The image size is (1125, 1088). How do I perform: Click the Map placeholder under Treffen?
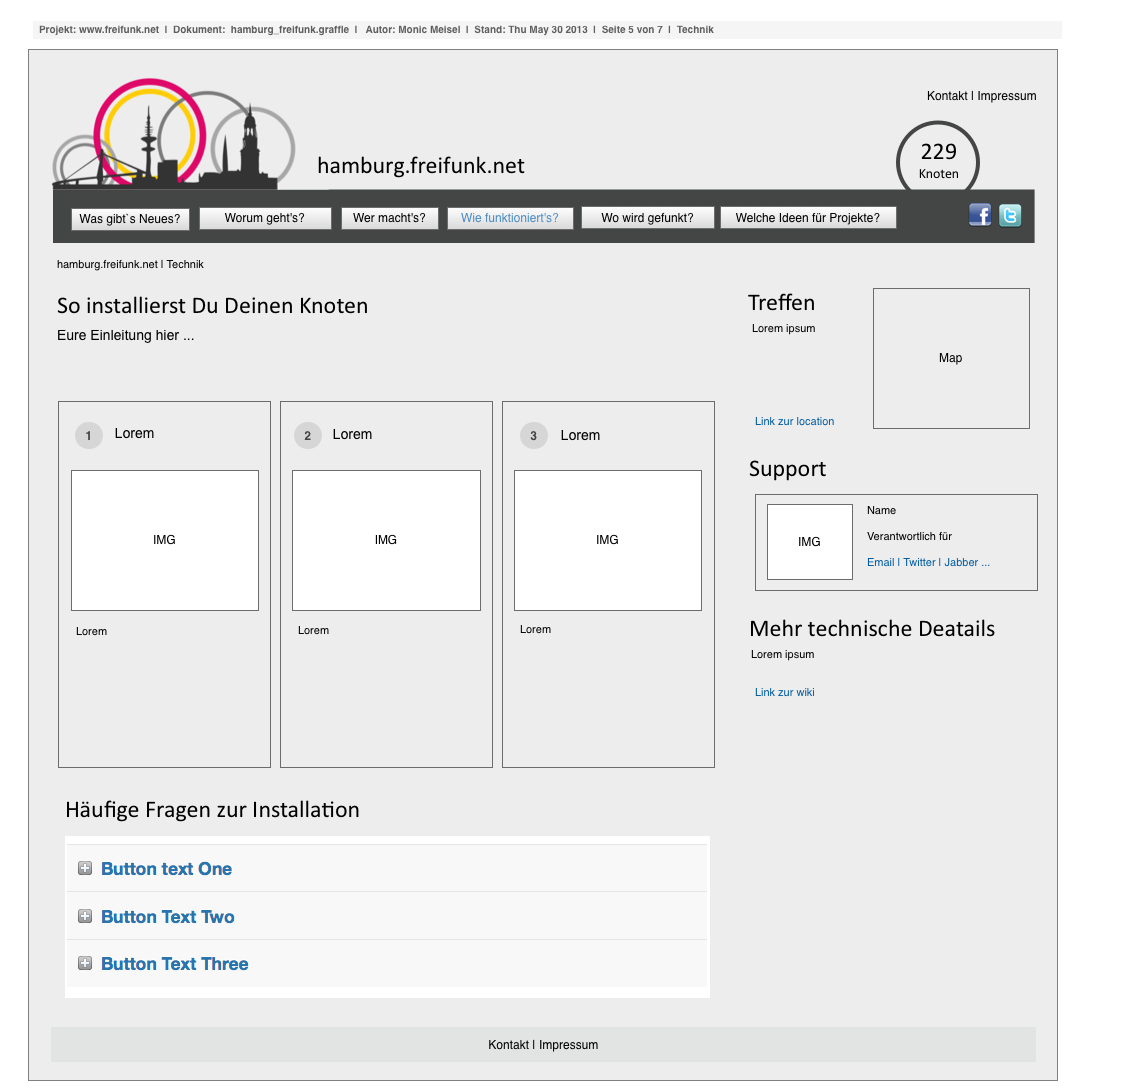(951, 358)
